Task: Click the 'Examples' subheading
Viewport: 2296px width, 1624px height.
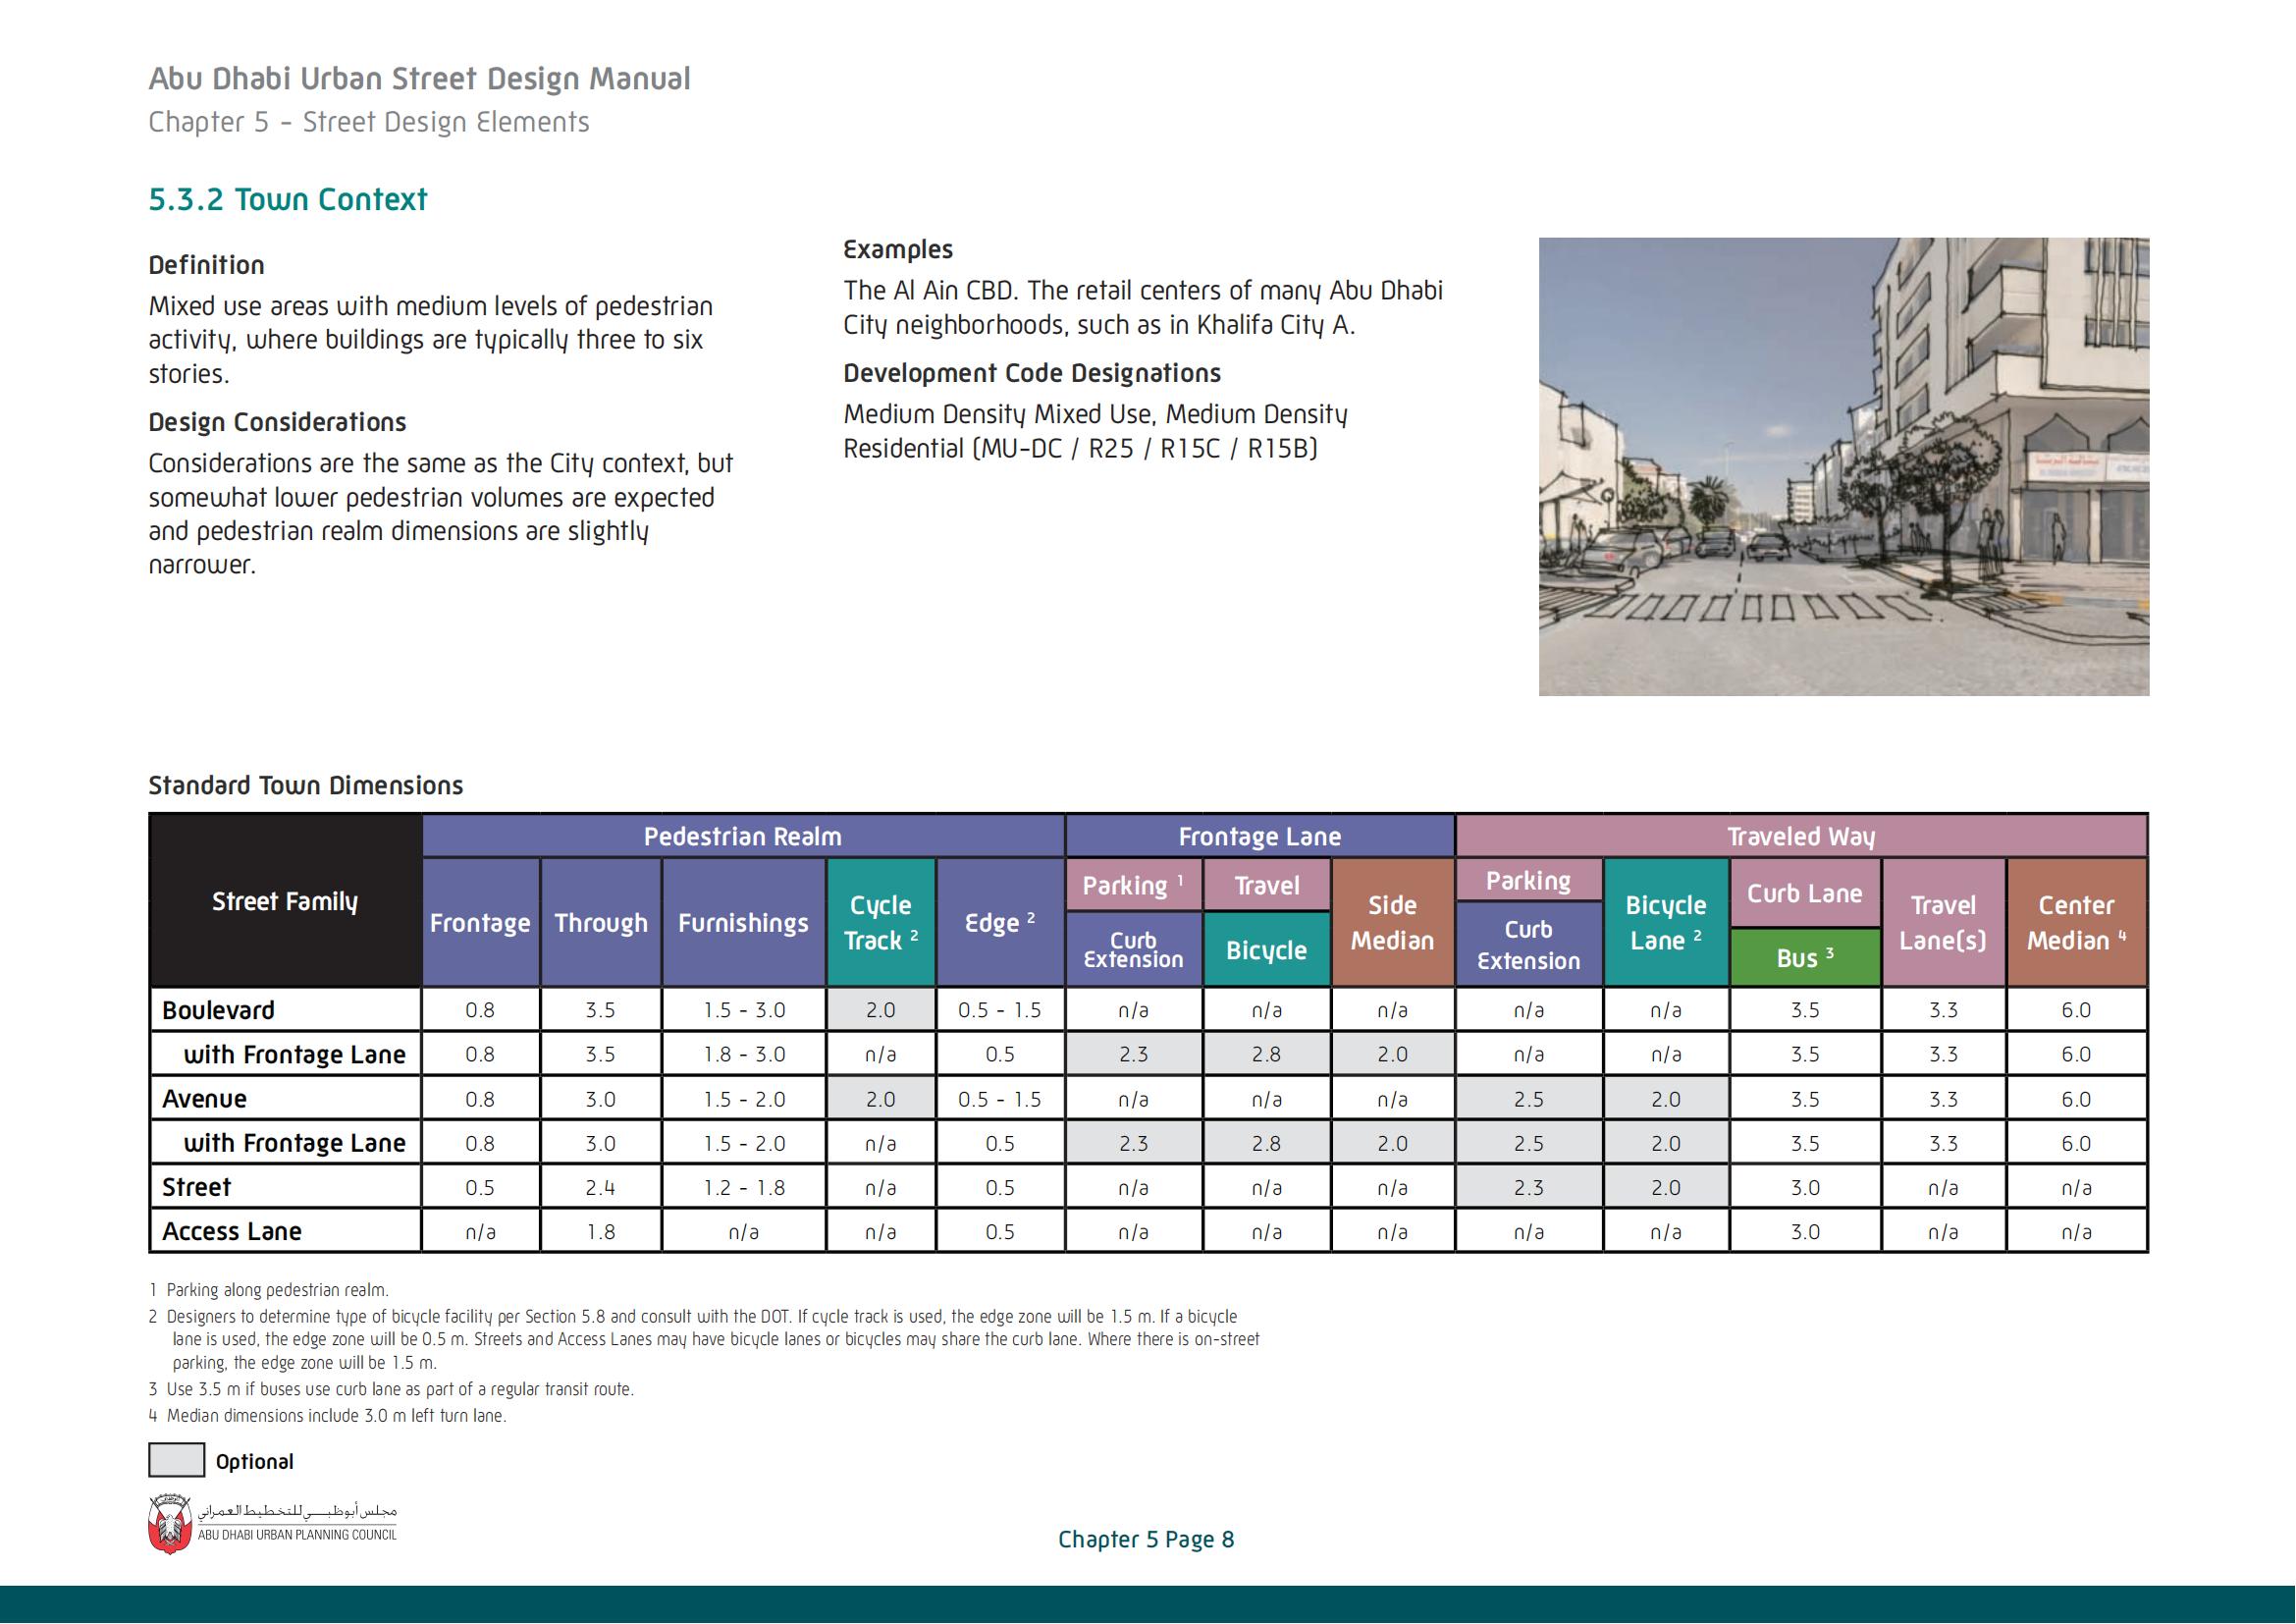Action: point(898,249)
